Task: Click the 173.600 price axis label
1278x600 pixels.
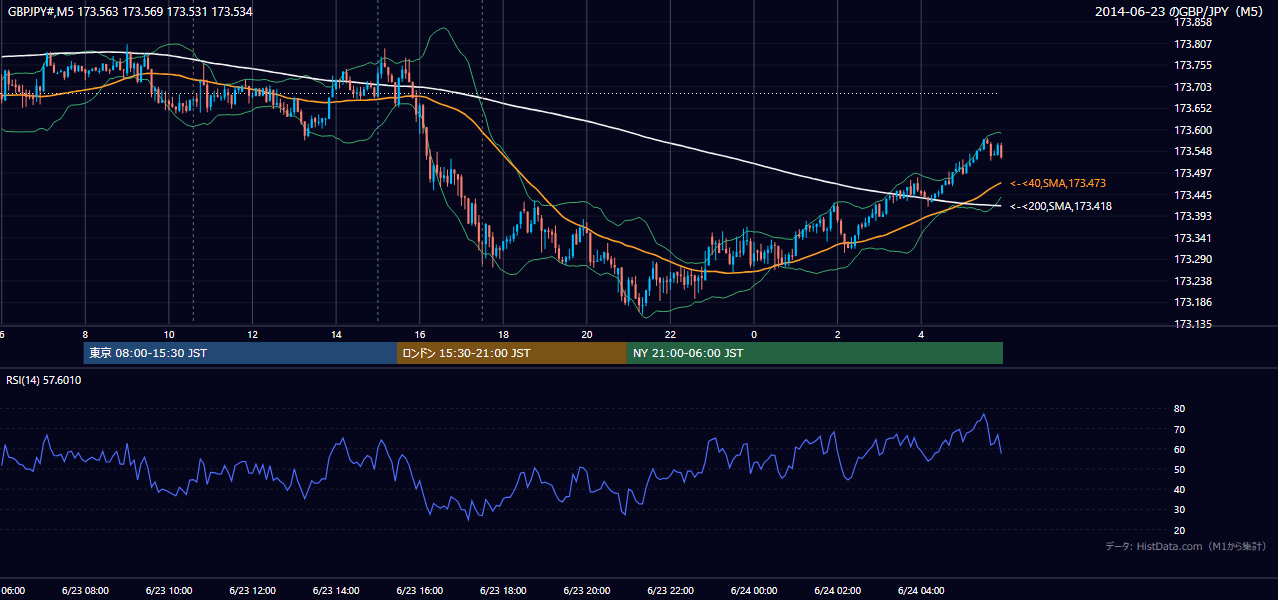Action: tap(1193, 130)
